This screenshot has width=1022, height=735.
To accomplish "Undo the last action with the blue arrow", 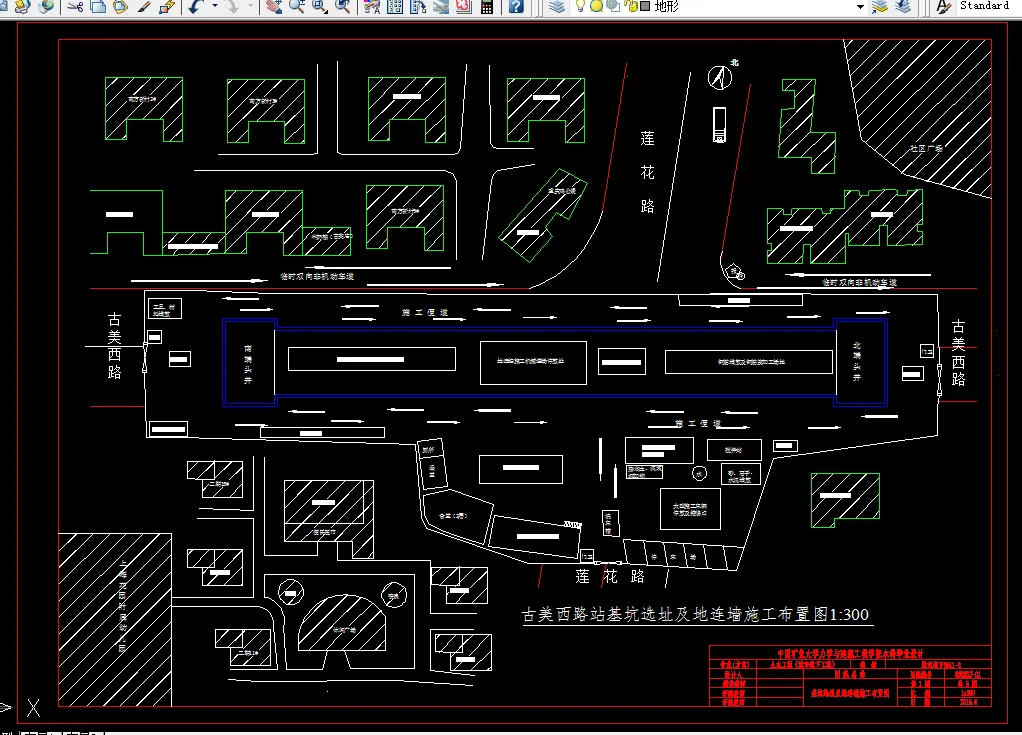I will [x=196, y=7].
